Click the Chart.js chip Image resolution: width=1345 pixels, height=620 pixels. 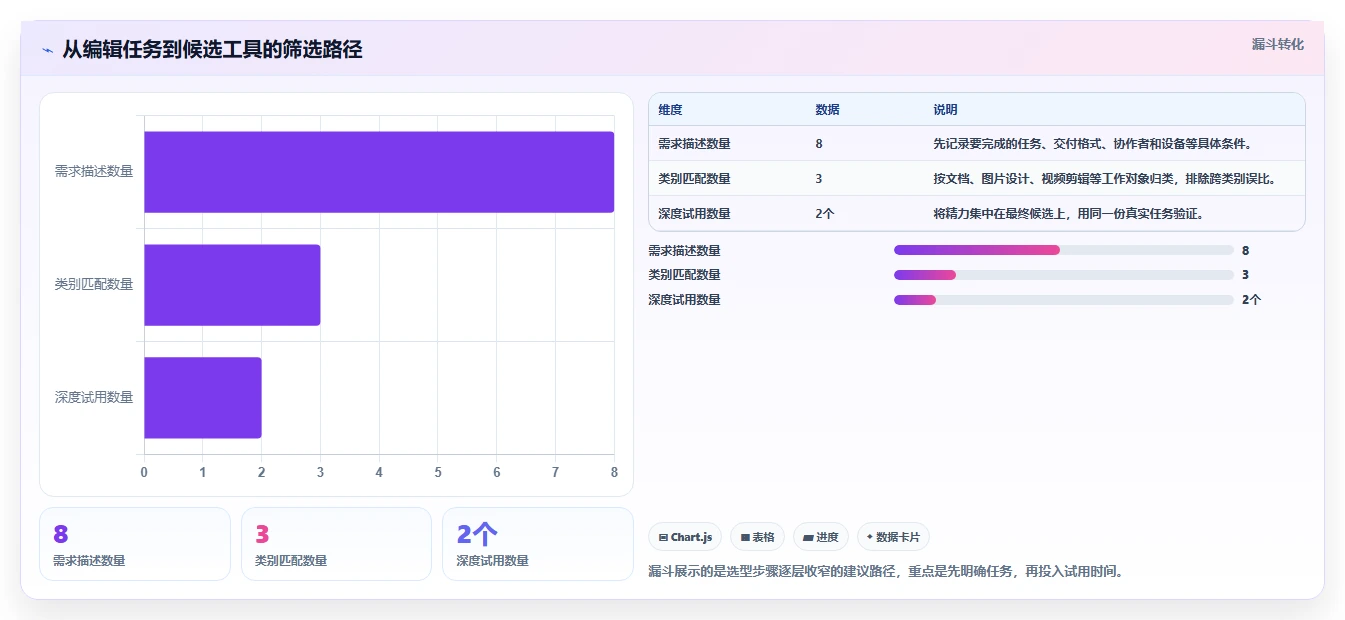click(x=685, y=537)
